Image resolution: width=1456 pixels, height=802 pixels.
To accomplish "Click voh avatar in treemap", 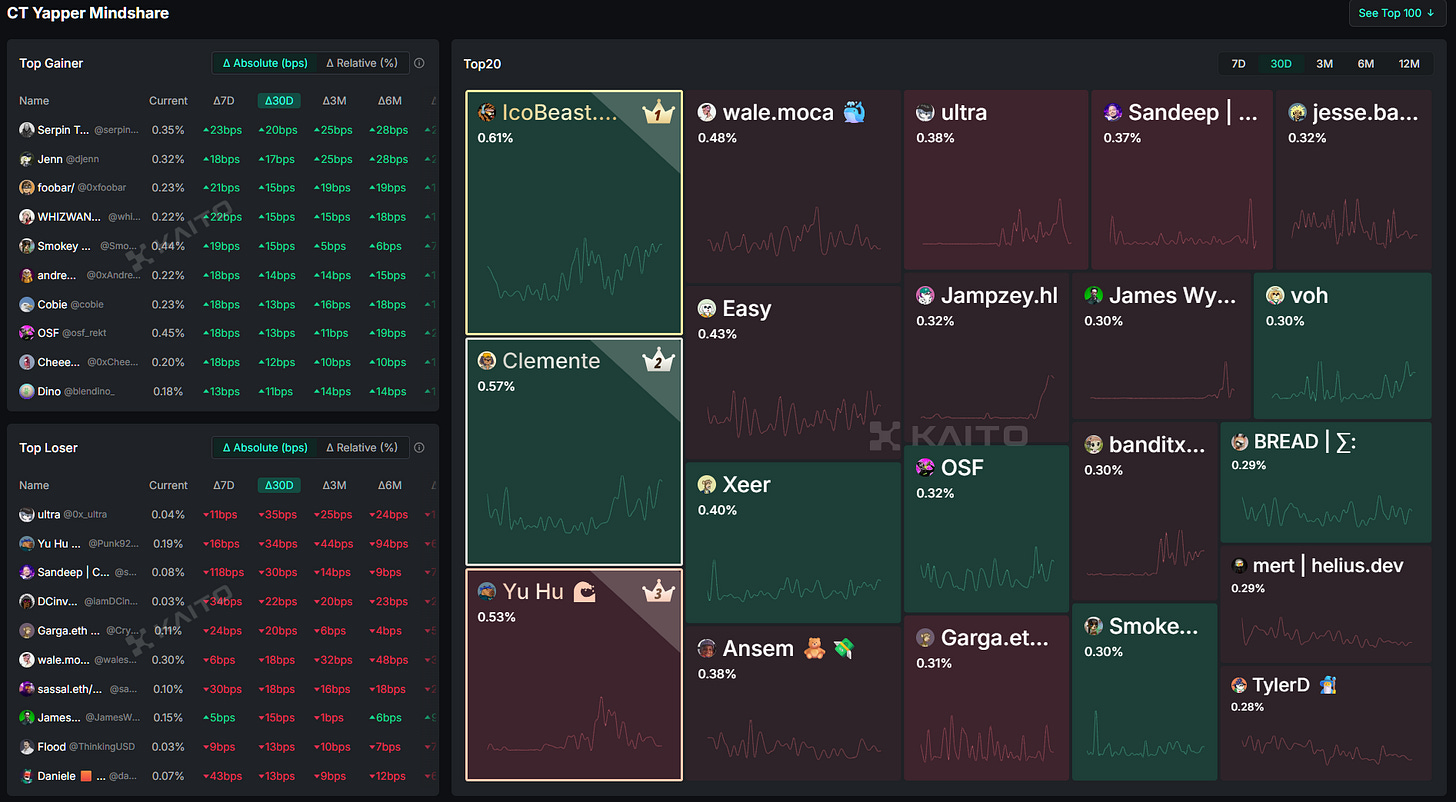I will pyautogui.click(x=1275, y=296).
